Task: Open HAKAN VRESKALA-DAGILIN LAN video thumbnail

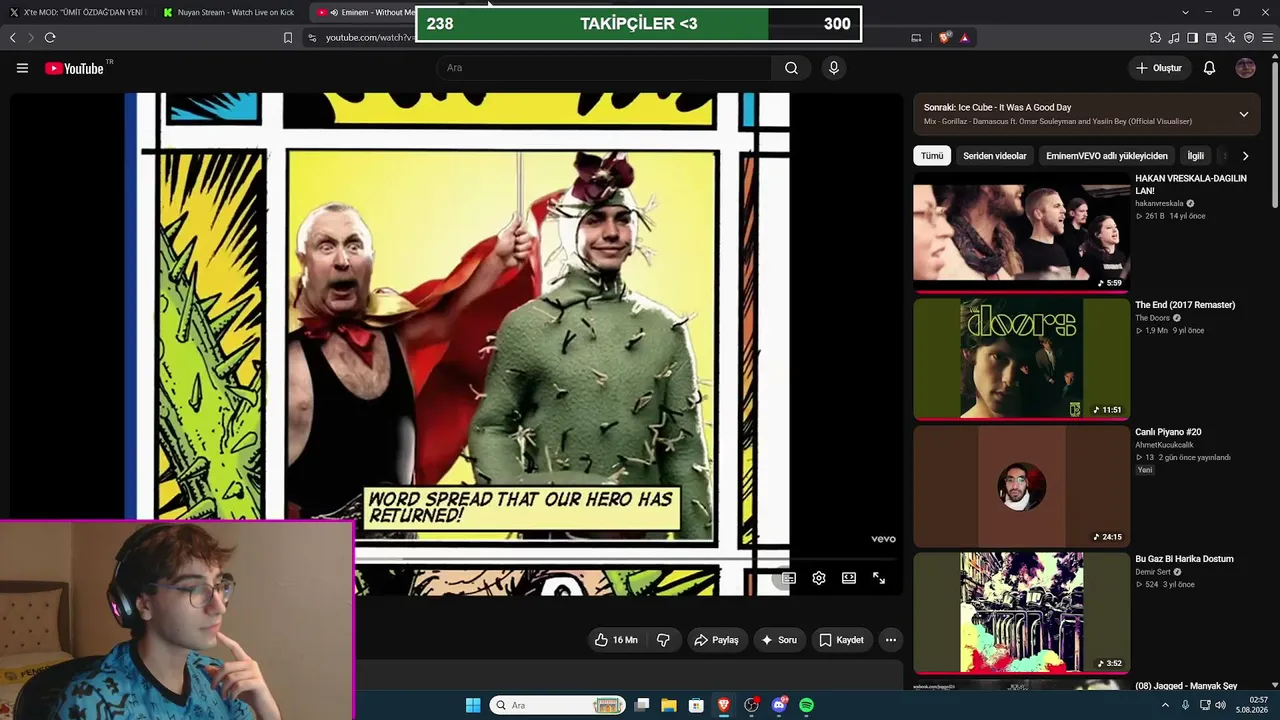Action: tap(1021, 233)
